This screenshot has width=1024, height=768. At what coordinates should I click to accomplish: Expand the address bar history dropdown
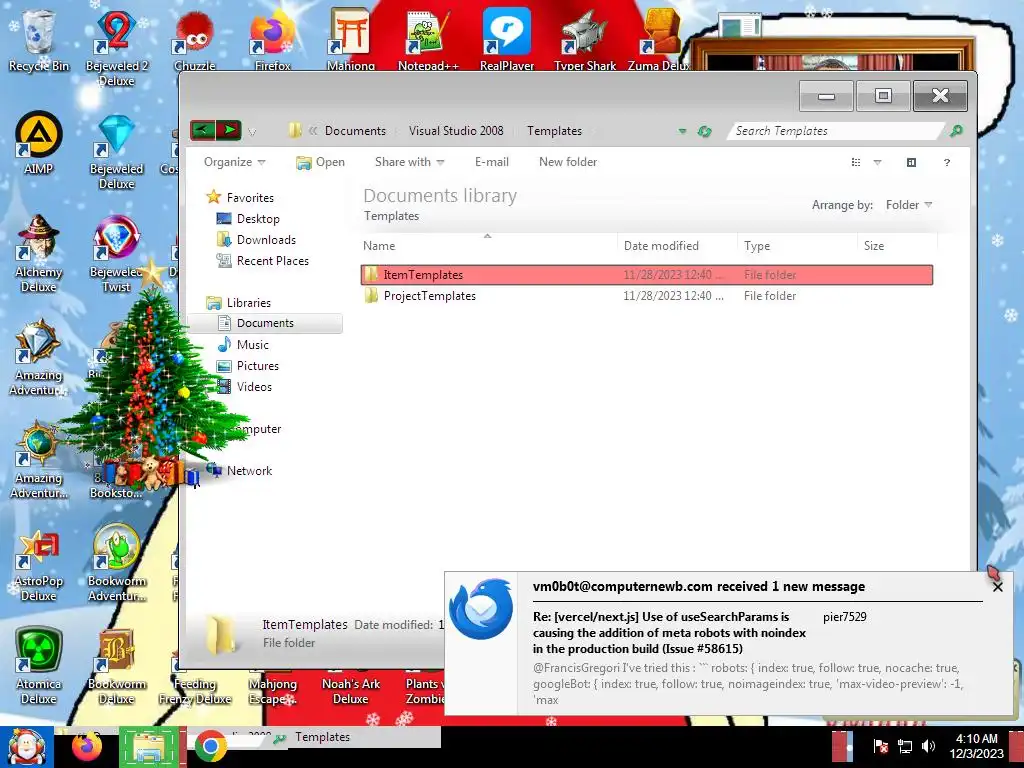[682, 131]
